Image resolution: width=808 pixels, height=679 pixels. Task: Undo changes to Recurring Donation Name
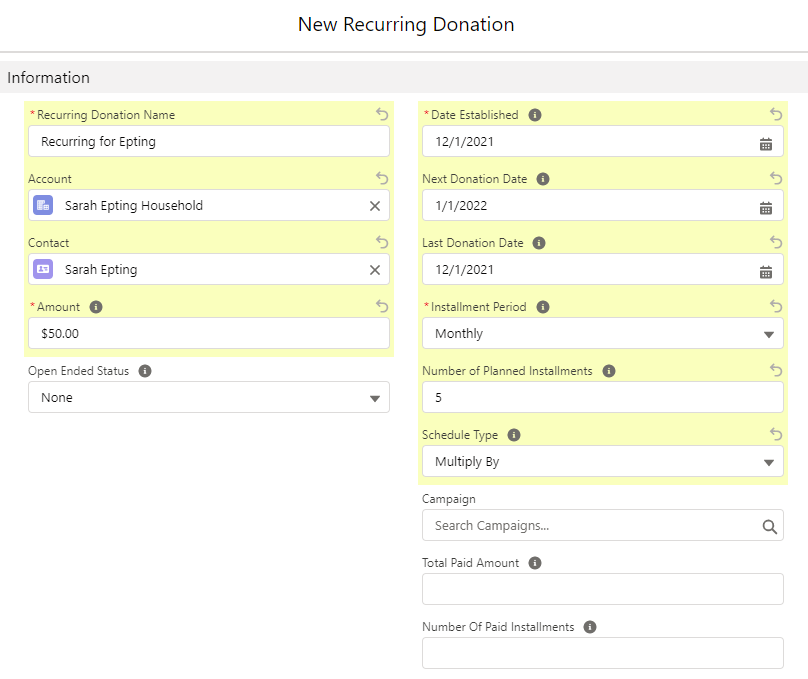click(381, 115)
